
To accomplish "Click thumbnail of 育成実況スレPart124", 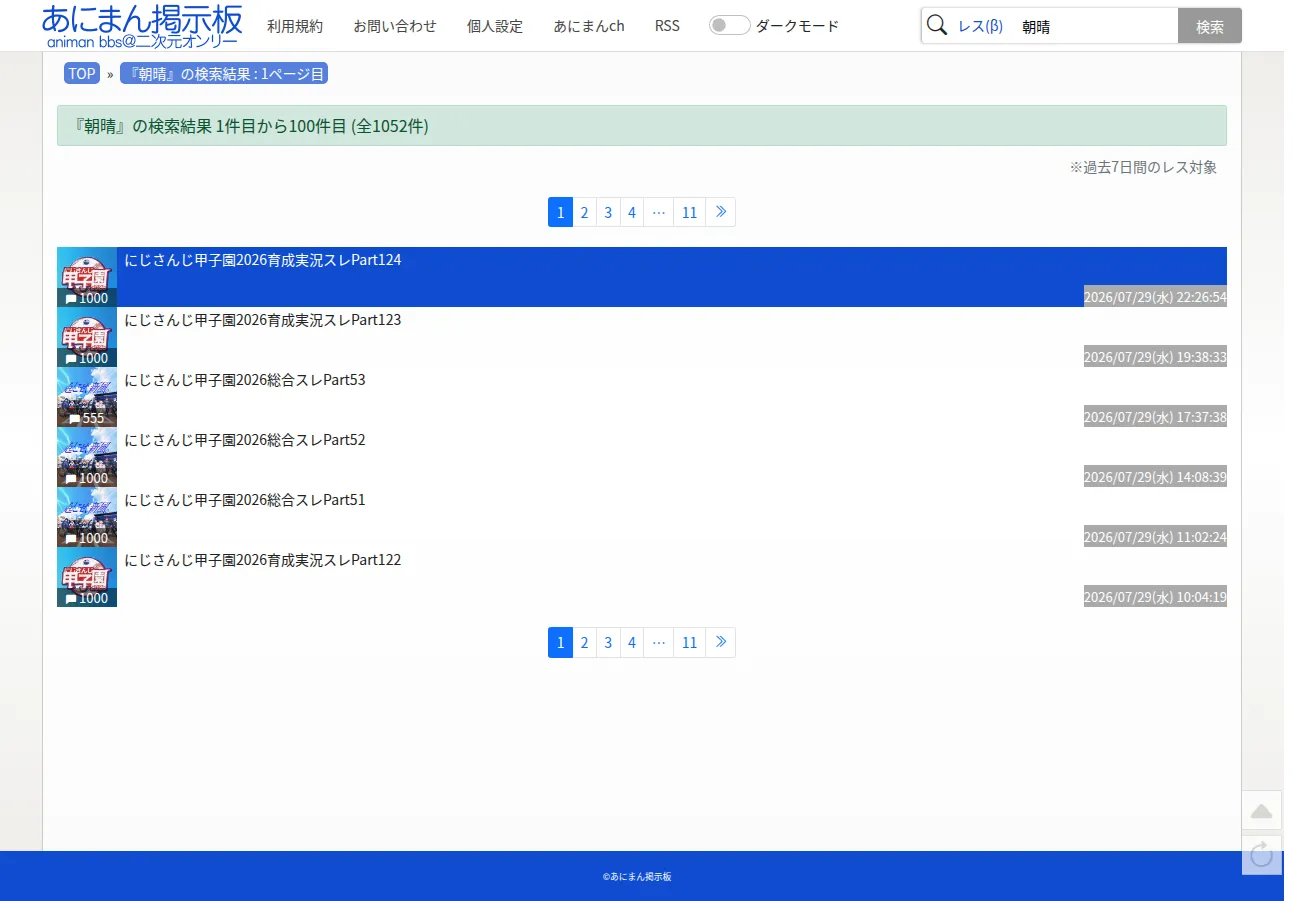I will [x=87, y=277].
